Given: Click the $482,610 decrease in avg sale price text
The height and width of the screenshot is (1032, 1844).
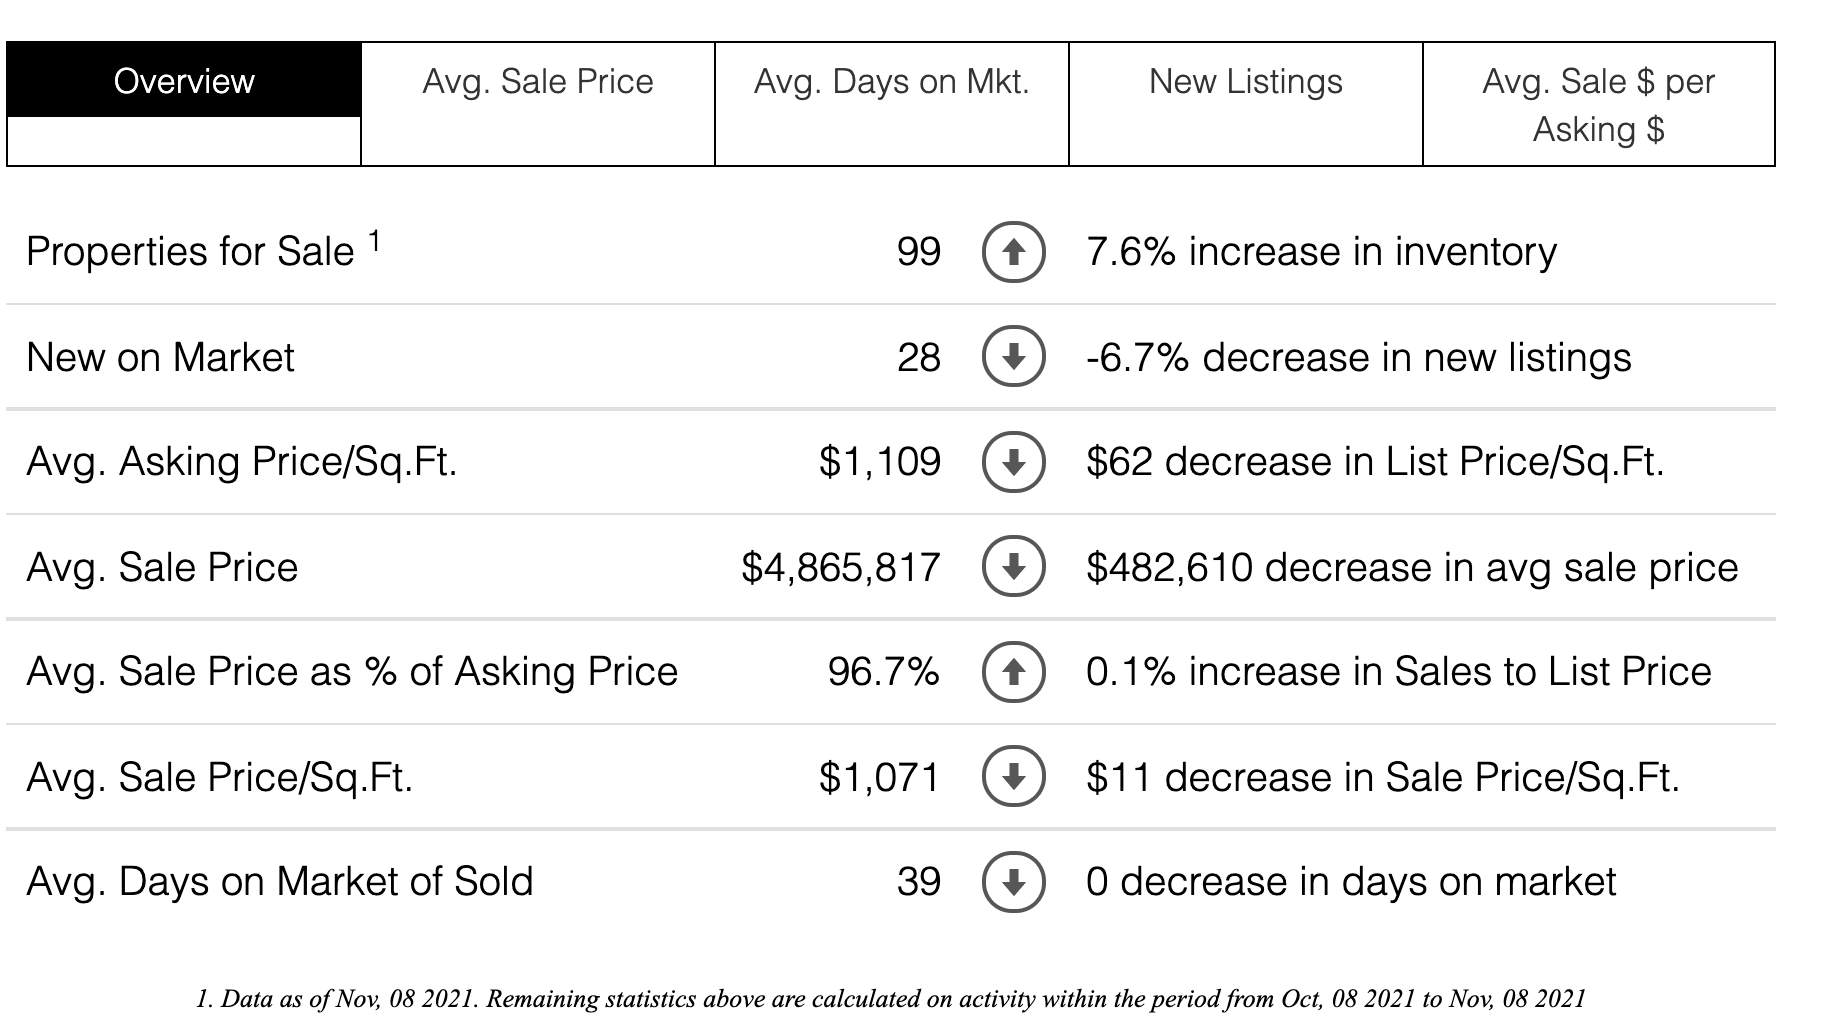Looking at the screenshot, I should pyautogui.click(x=1412, y=567).
